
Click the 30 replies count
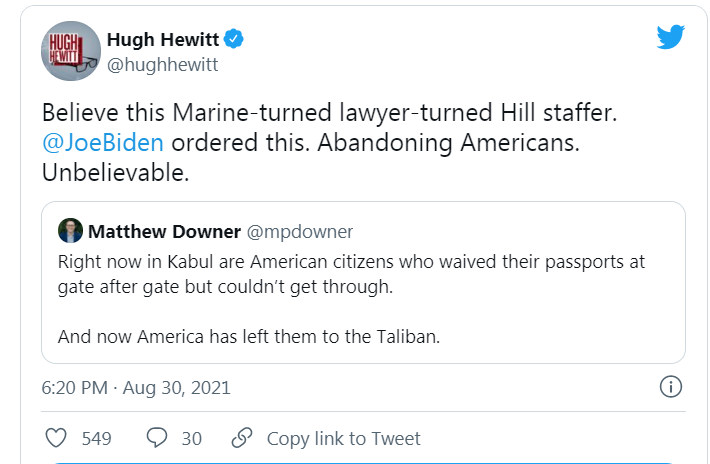click(x=191, y=438)
